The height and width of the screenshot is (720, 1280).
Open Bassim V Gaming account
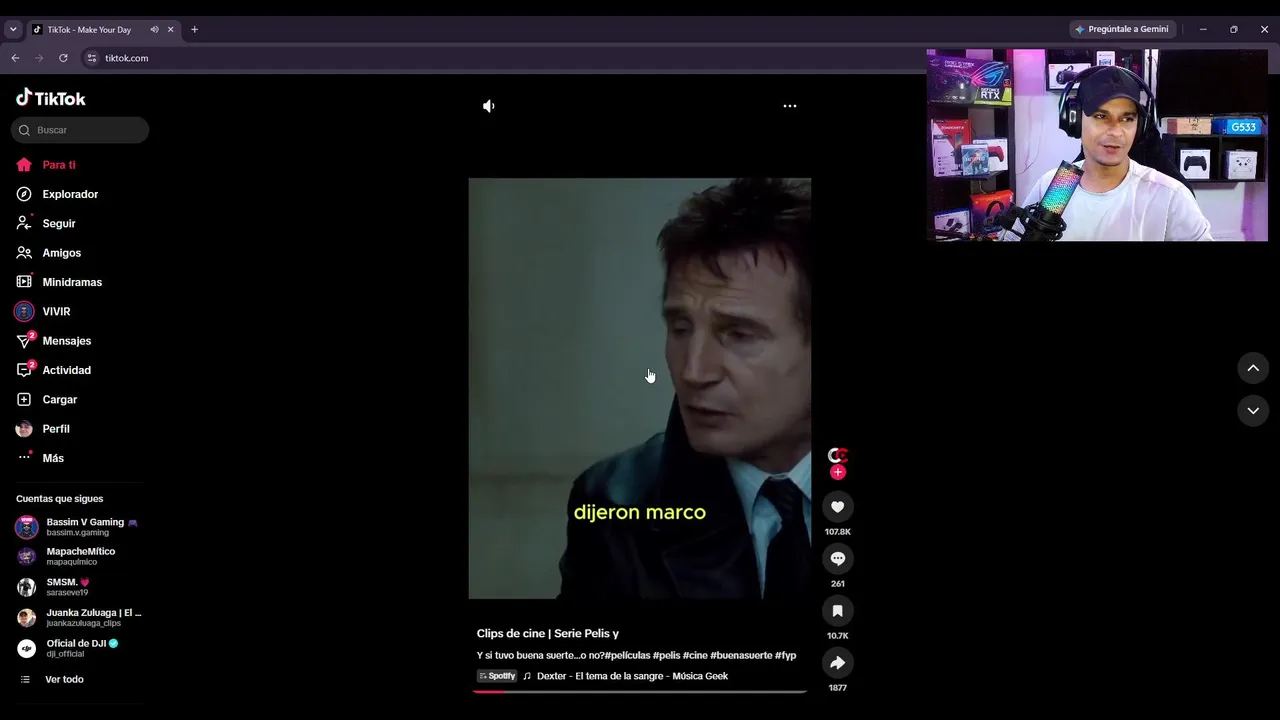coord(78,527)
